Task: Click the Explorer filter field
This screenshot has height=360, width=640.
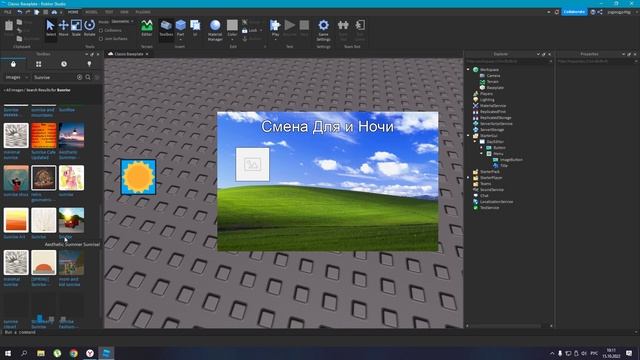Action: pyautogui.click(x=509, y=61)
